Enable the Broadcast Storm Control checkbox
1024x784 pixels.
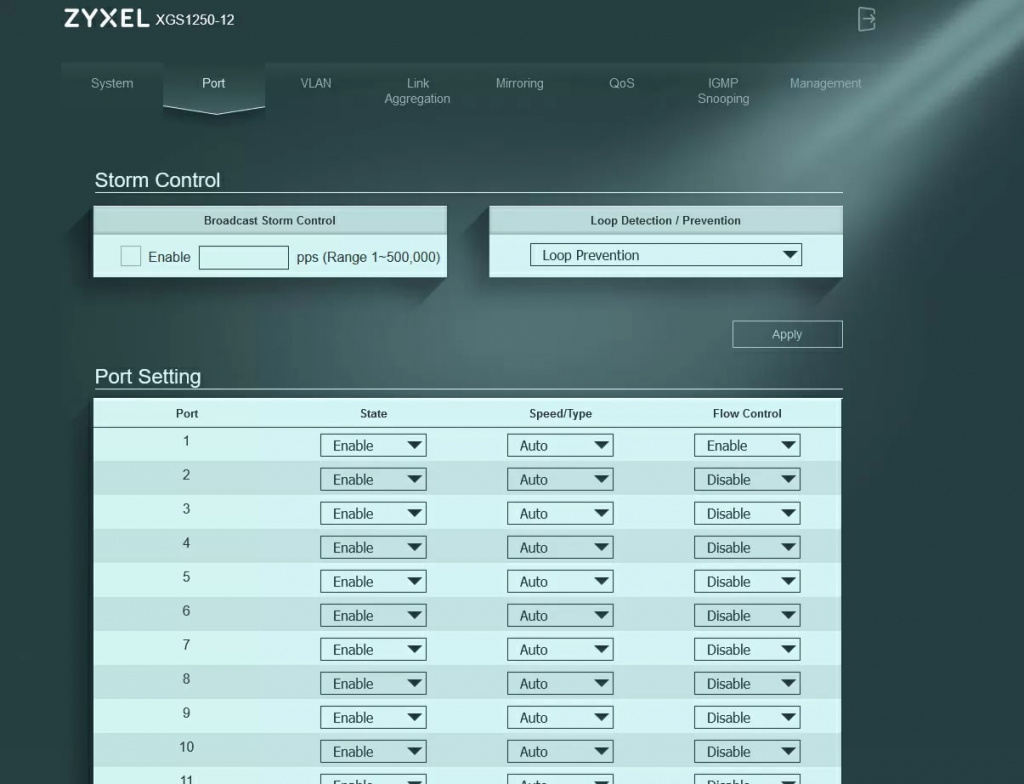pos(130,257)
